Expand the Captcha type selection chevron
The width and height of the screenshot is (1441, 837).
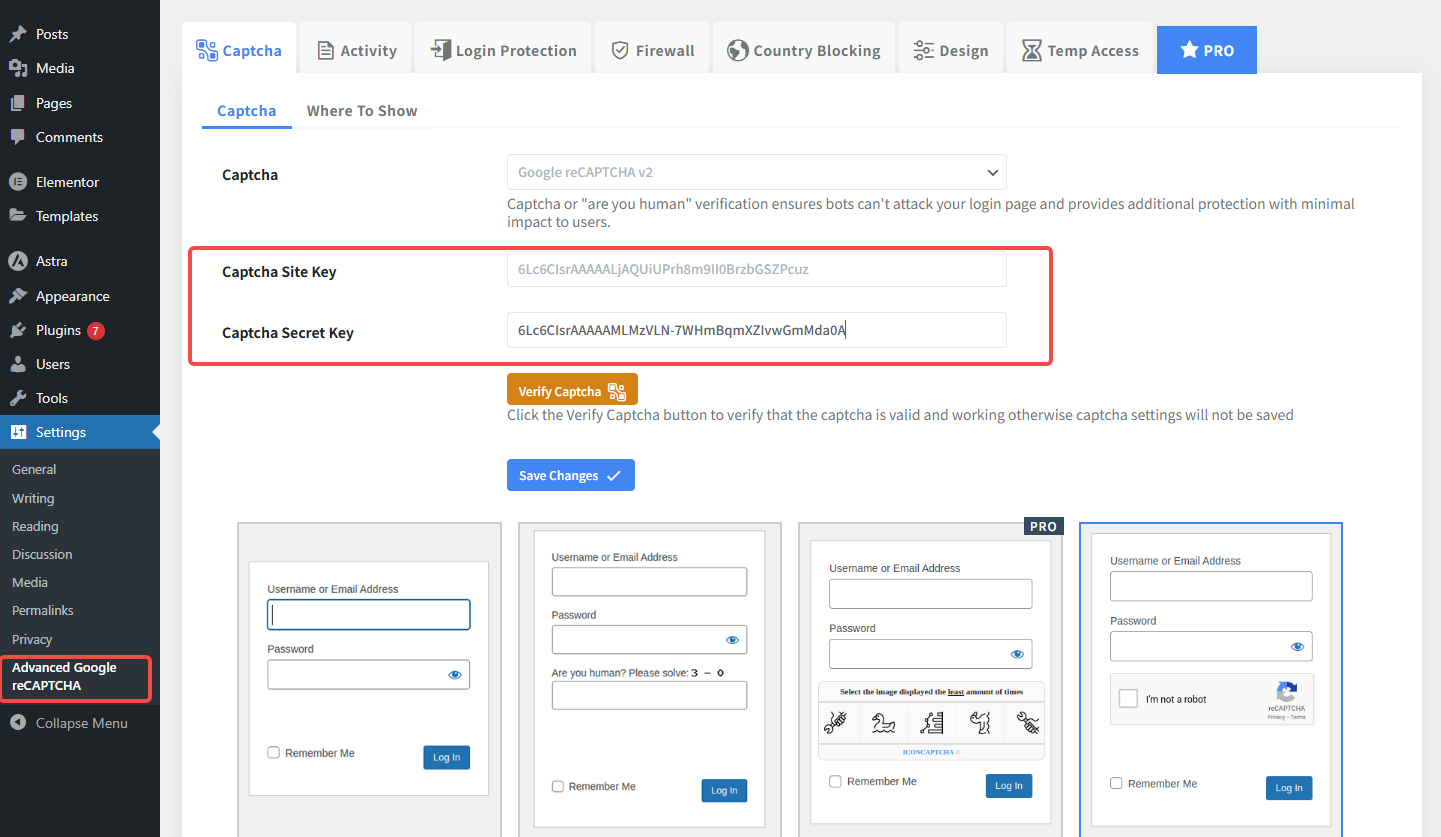coord(992,172)
